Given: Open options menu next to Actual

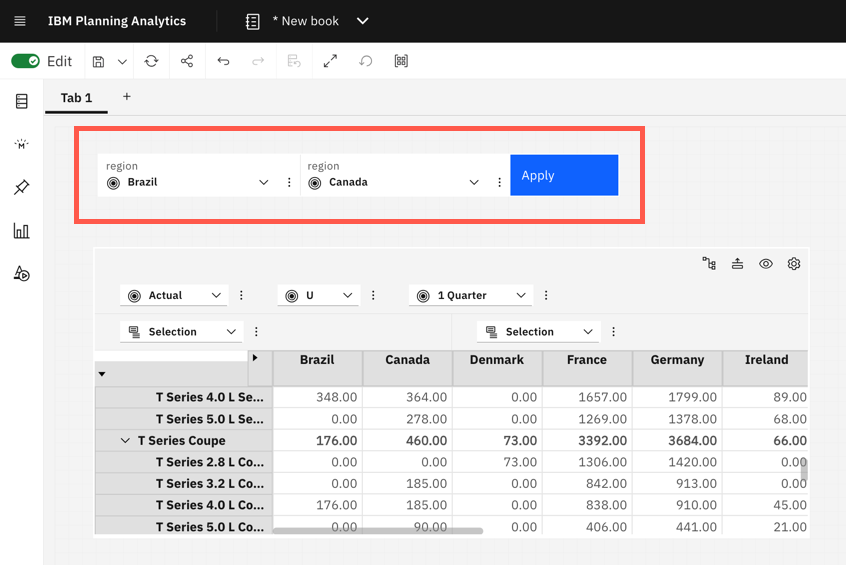Looking at the screenshot, I should click(241, 295).
